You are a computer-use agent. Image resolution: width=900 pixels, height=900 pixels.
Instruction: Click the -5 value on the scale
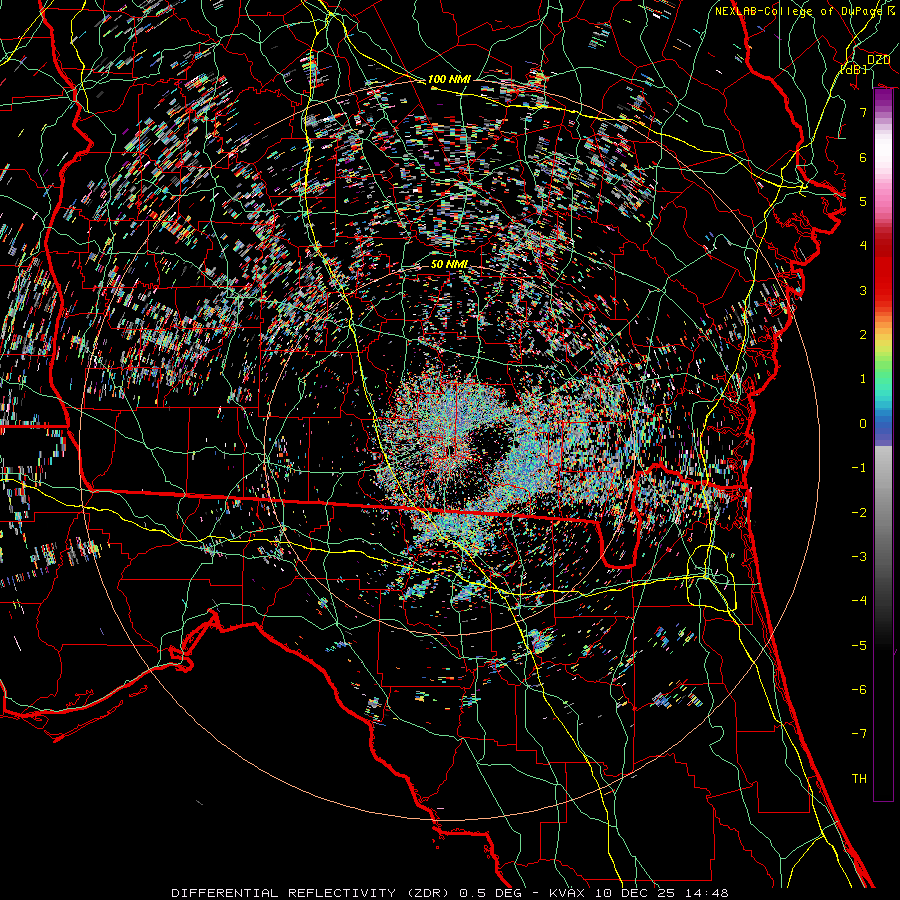859,646
